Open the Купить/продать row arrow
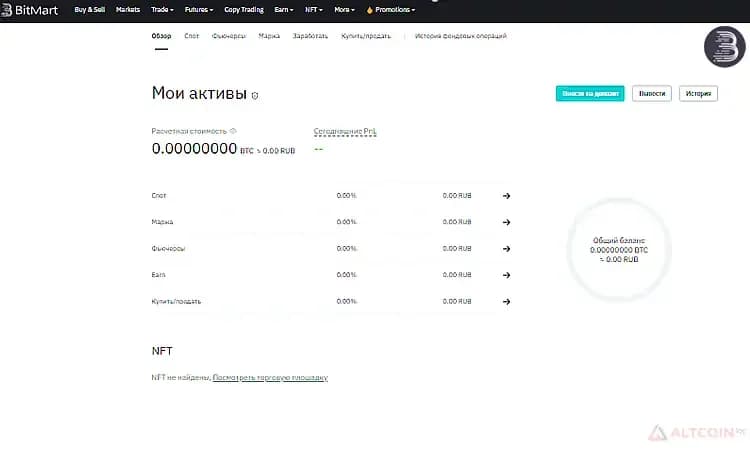 point(507,302)
